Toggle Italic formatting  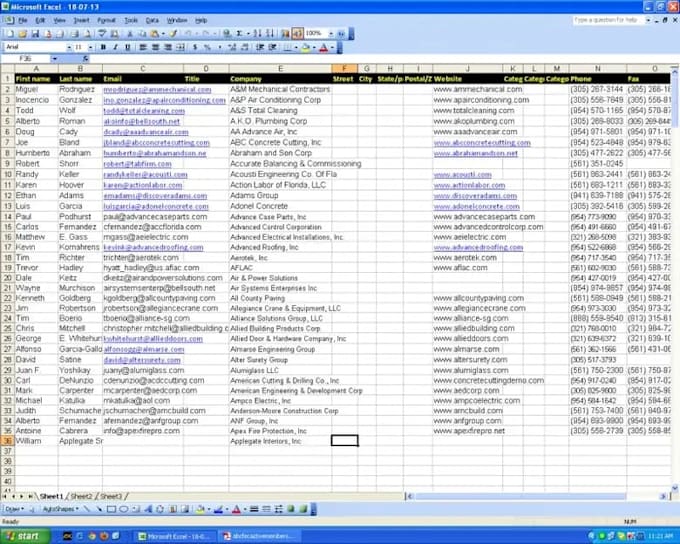(x=116, y=47)
